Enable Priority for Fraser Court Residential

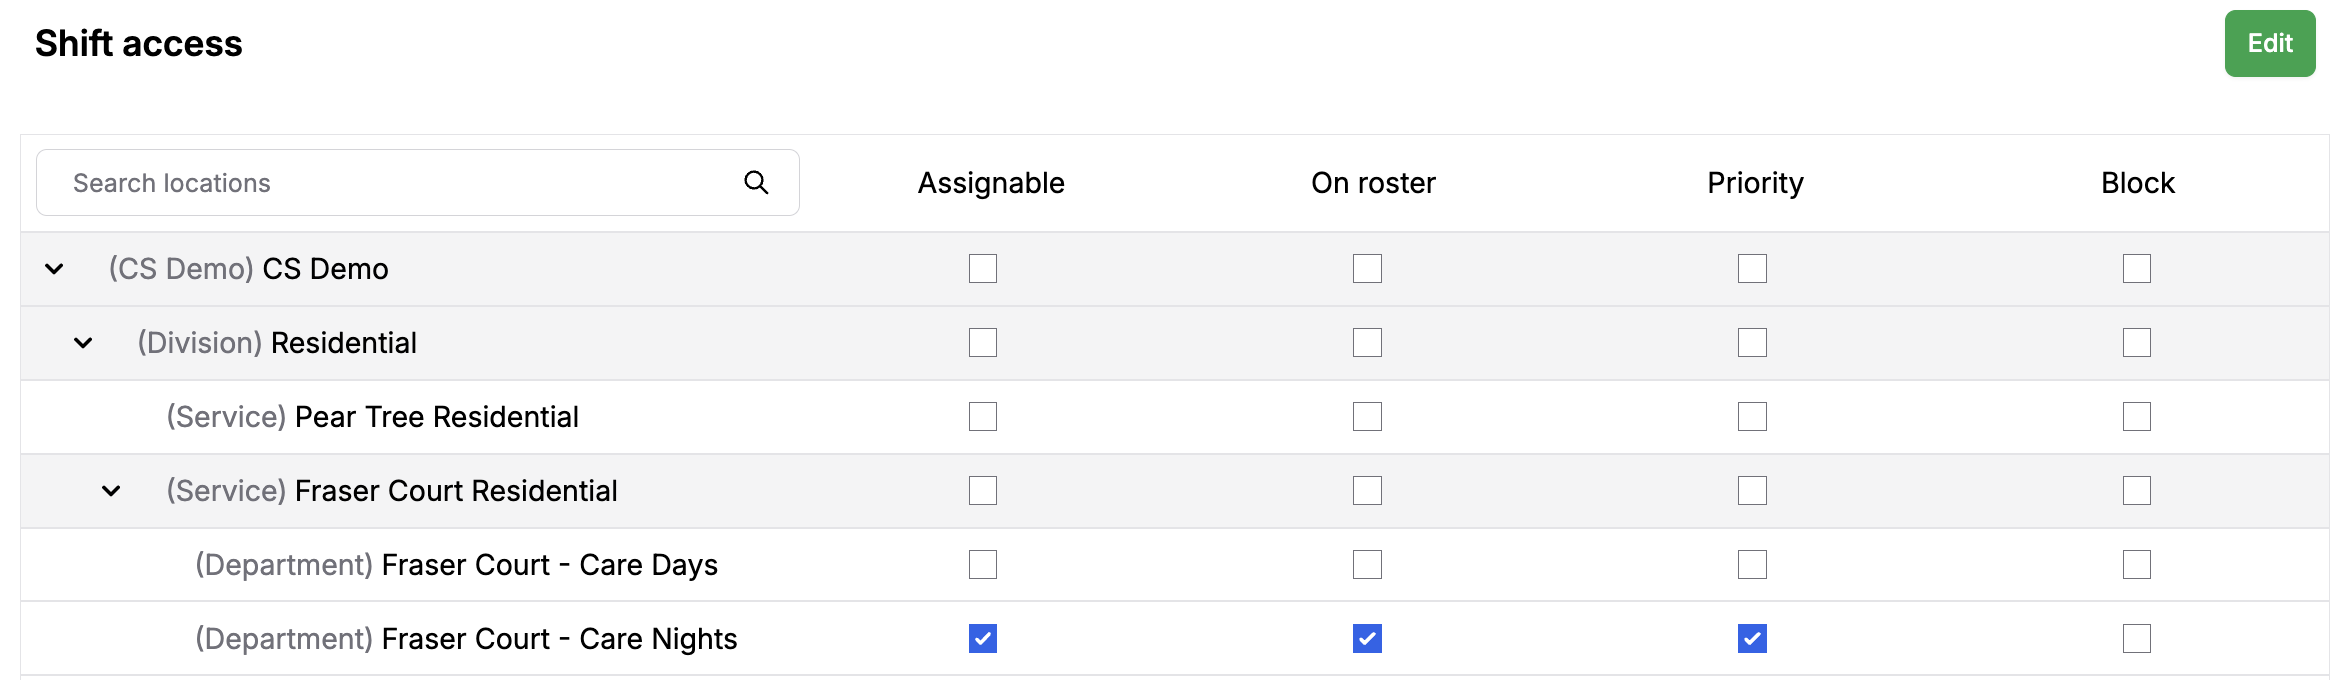point(1752,490)
